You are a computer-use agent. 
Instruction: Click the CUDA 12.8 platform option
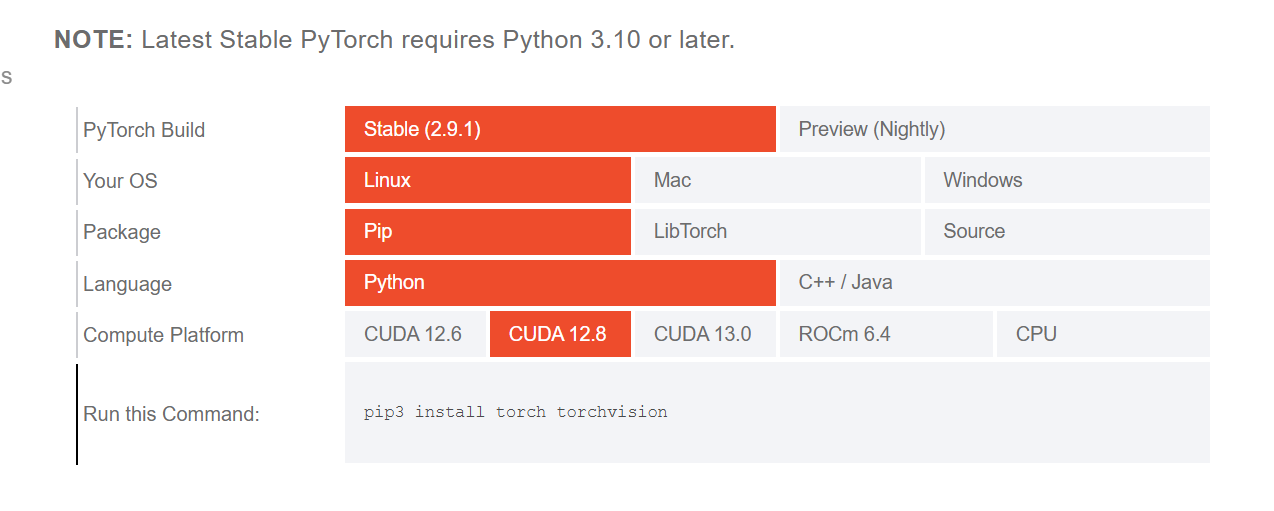tap(560, 334)
